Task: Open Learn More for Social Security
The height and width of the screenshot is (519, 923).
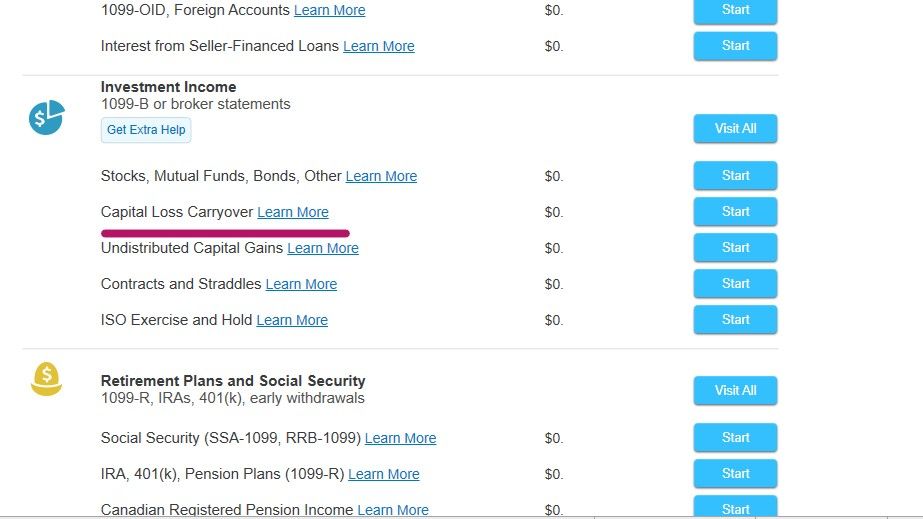Action: tap(400, 438)
